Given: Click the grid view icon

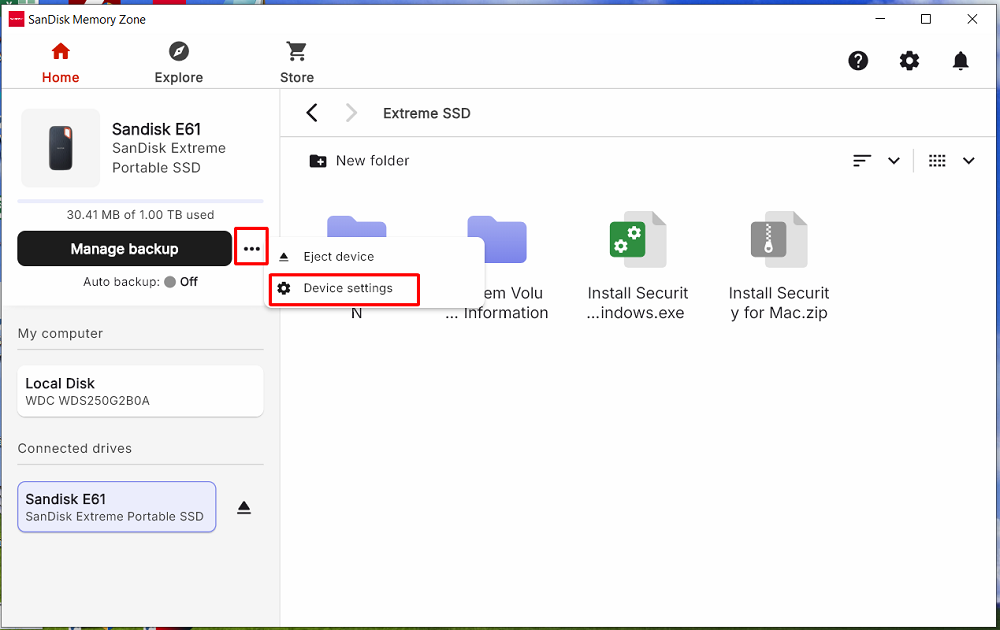Looking at the screenshot, I should [x=937, y=161].
